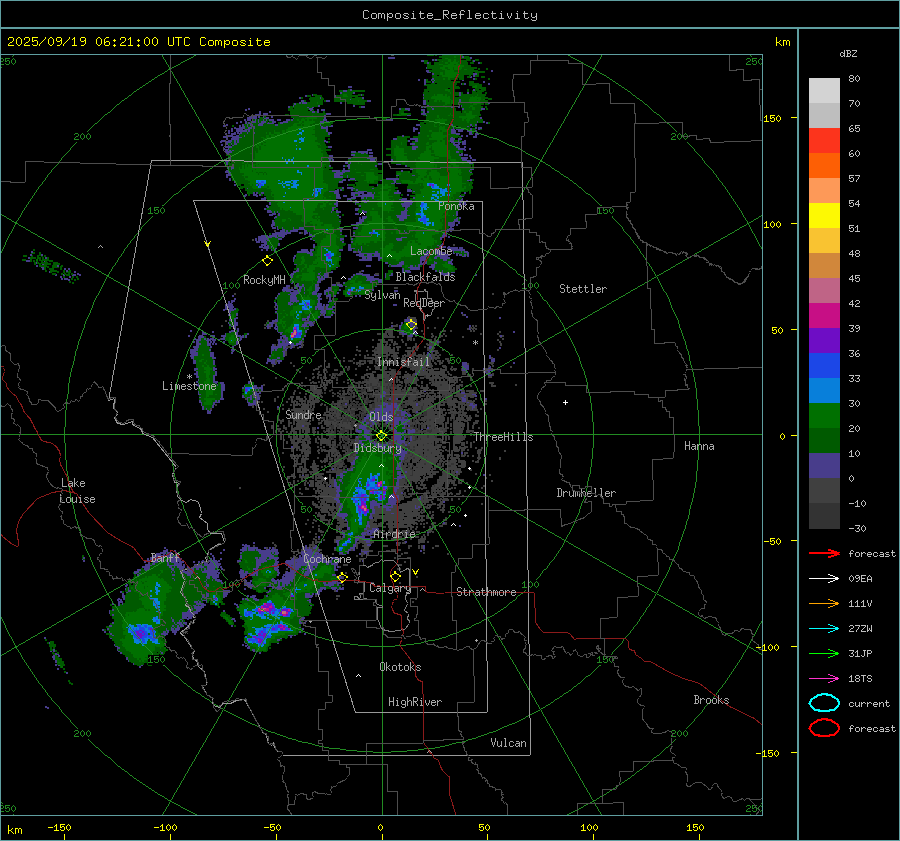Click the radar center diamond near Olds
Screen dimensions: 900x841
(x=381, y=435)
